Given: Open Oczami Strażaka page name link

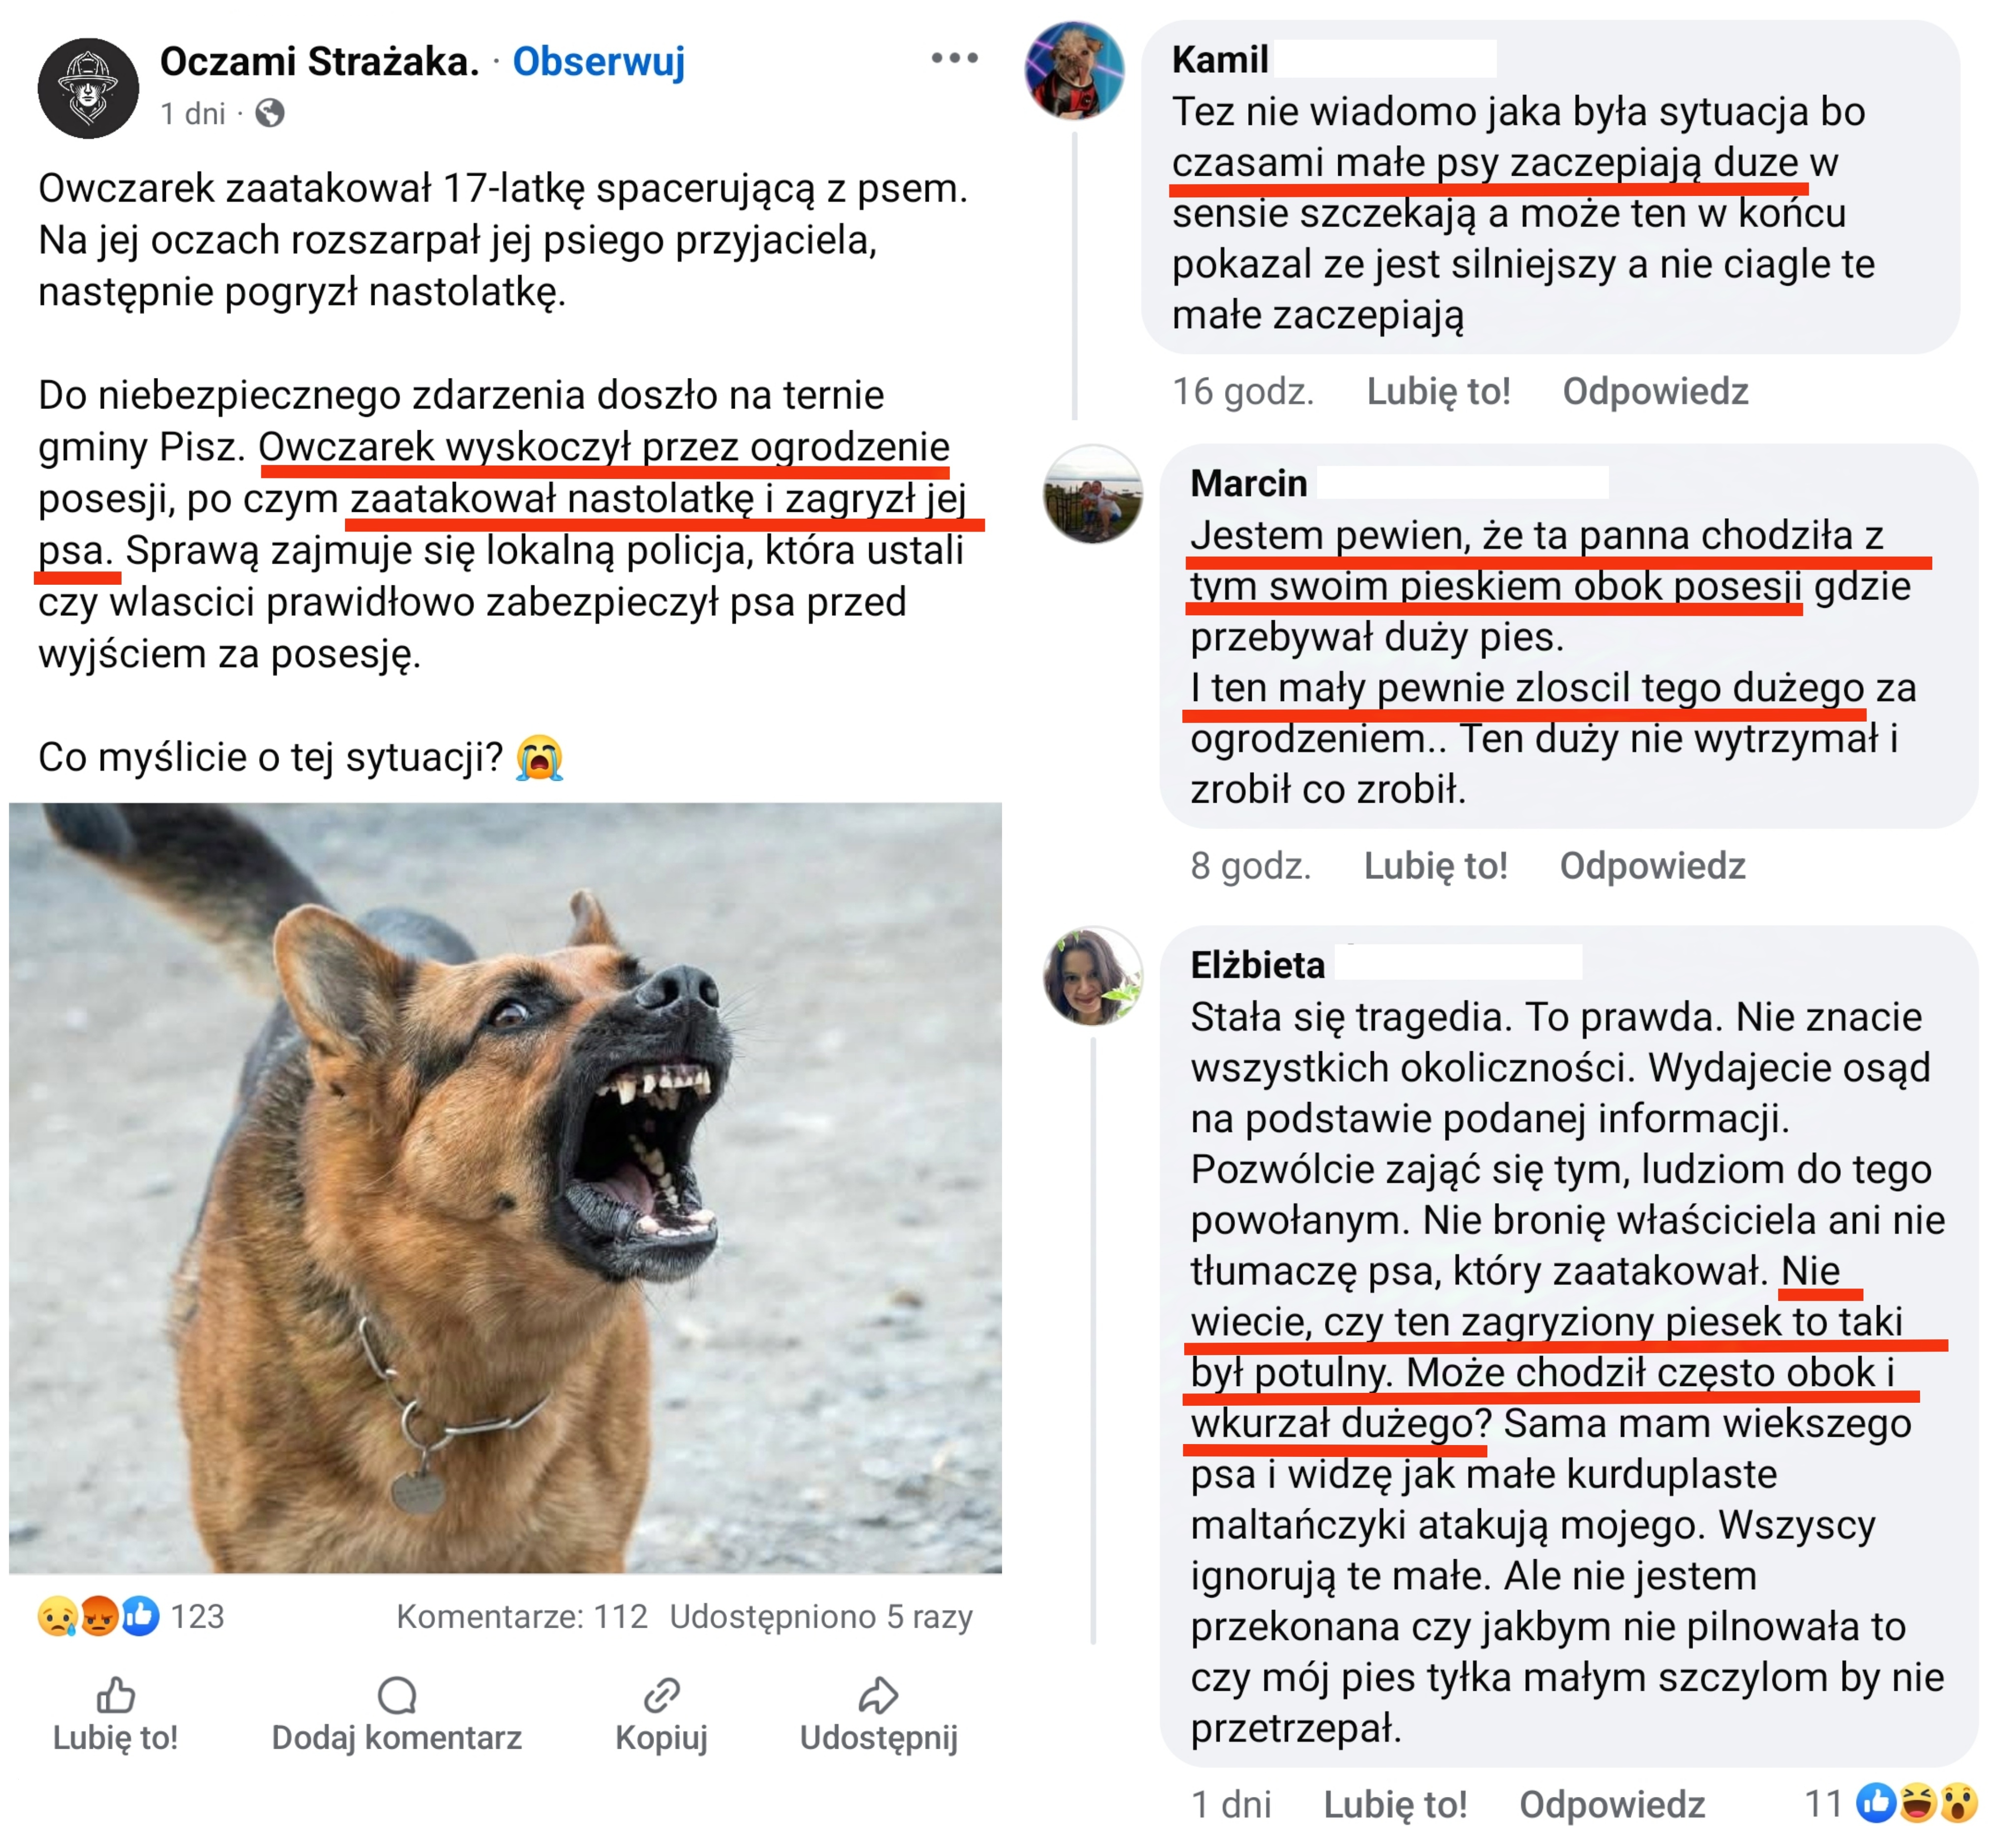Looking at the screenshot, I should pos(320,62).
